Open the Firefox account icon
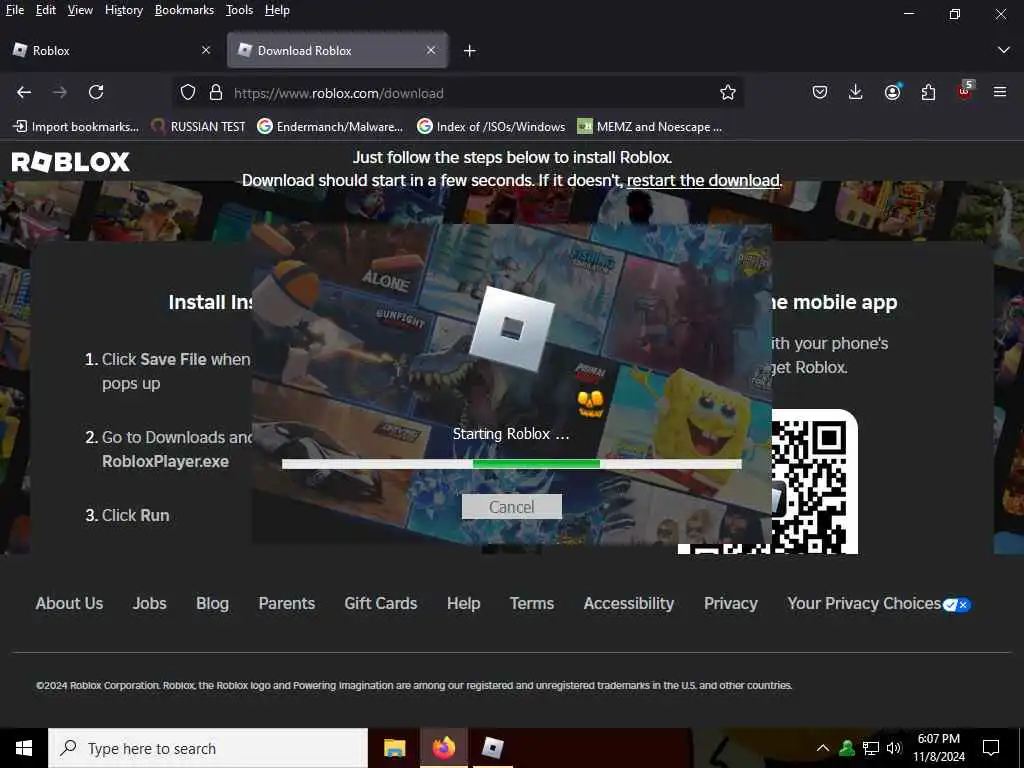1024x768 pixels. click(892, 92)
